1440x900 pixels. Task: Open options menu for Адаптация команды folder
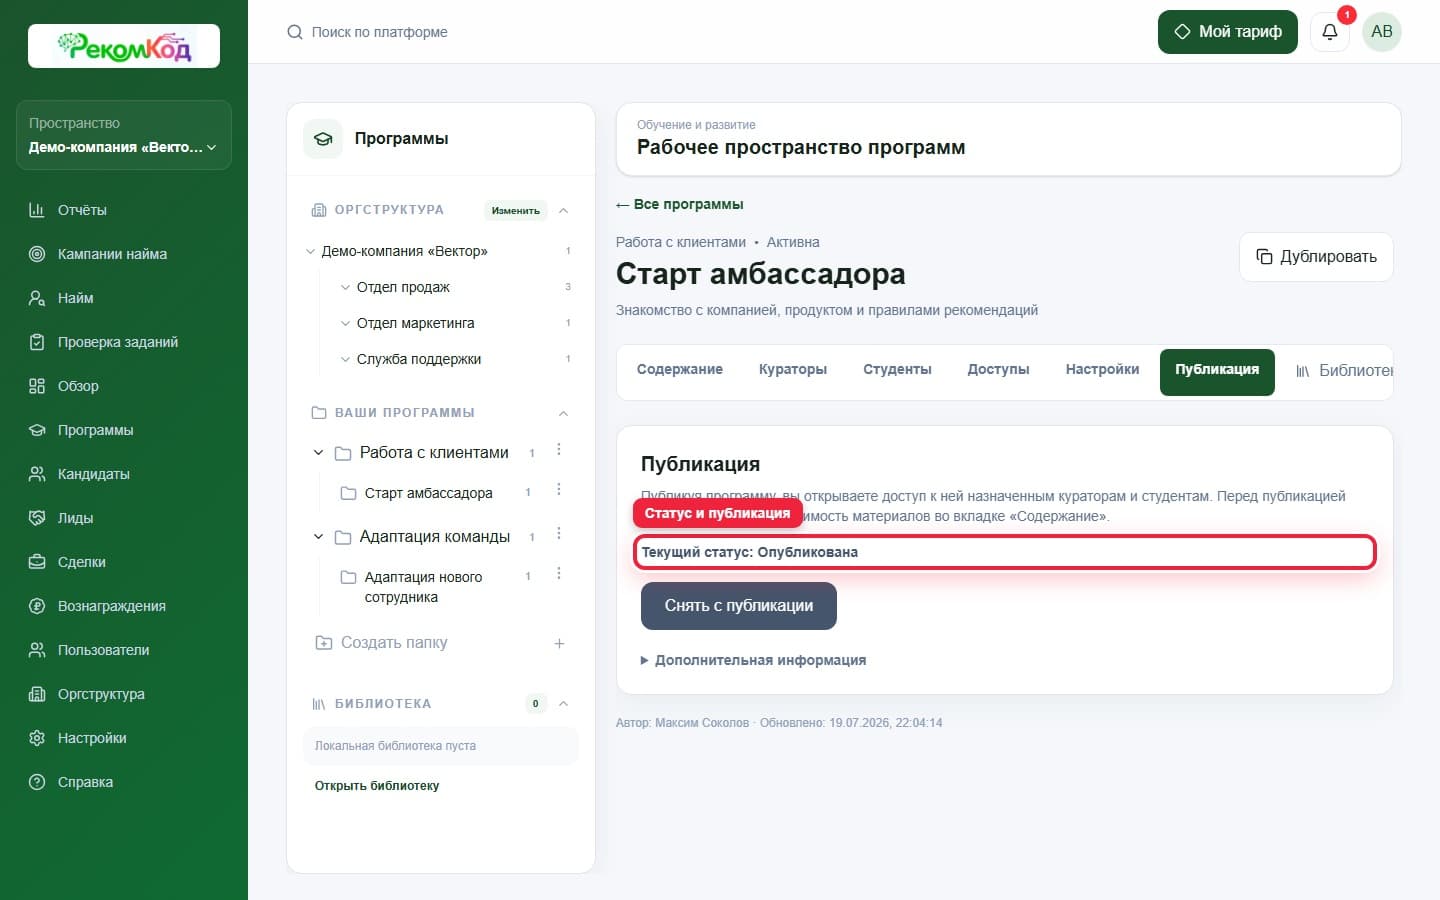(x=559, y=534)
